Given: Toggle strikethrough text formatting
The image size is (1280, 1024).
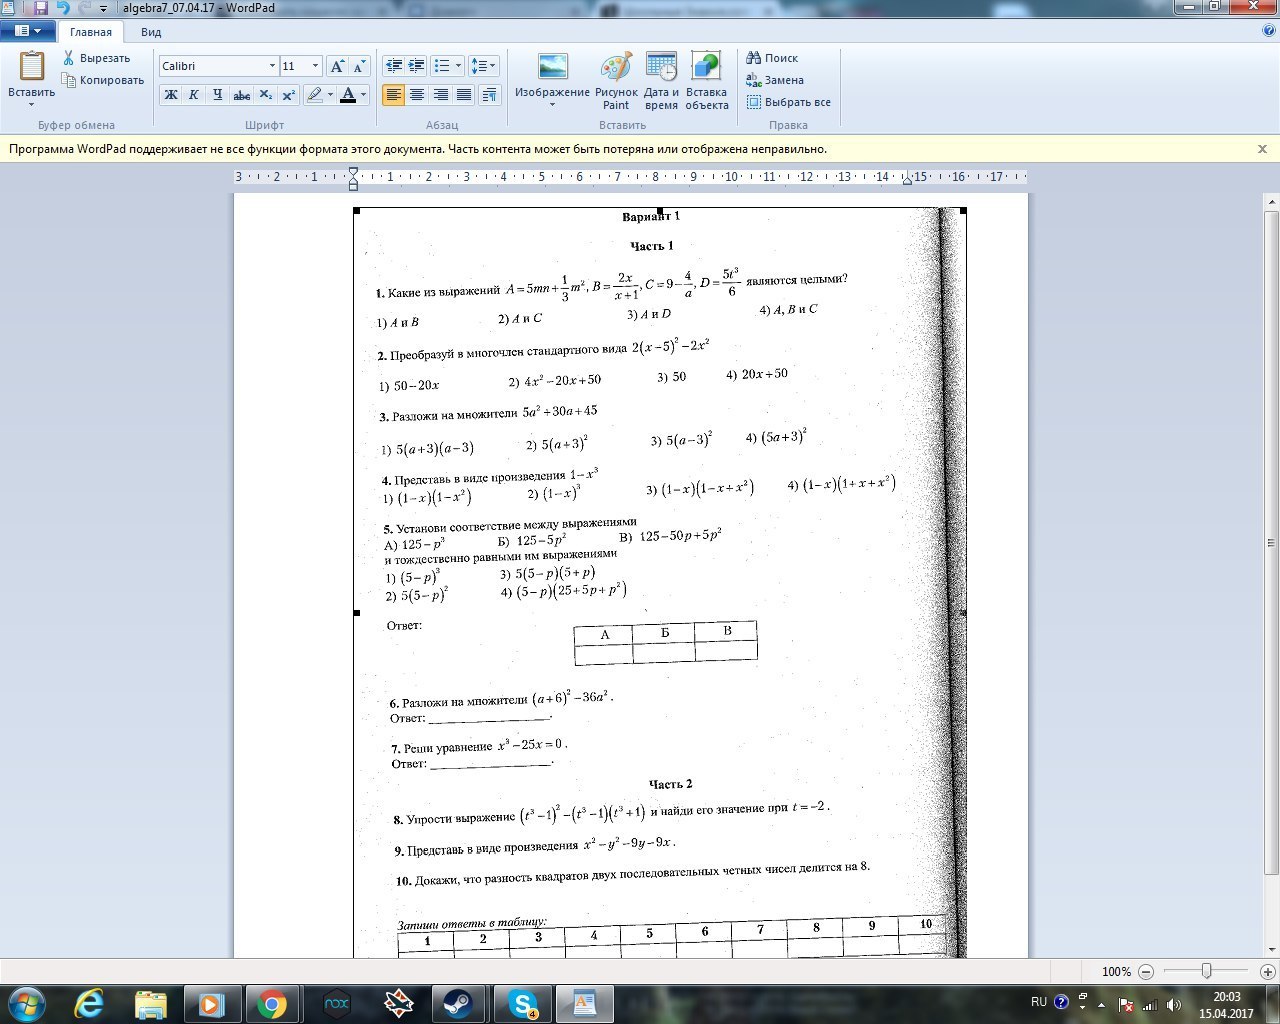Looking at the screenshot, I should [241, 95].
